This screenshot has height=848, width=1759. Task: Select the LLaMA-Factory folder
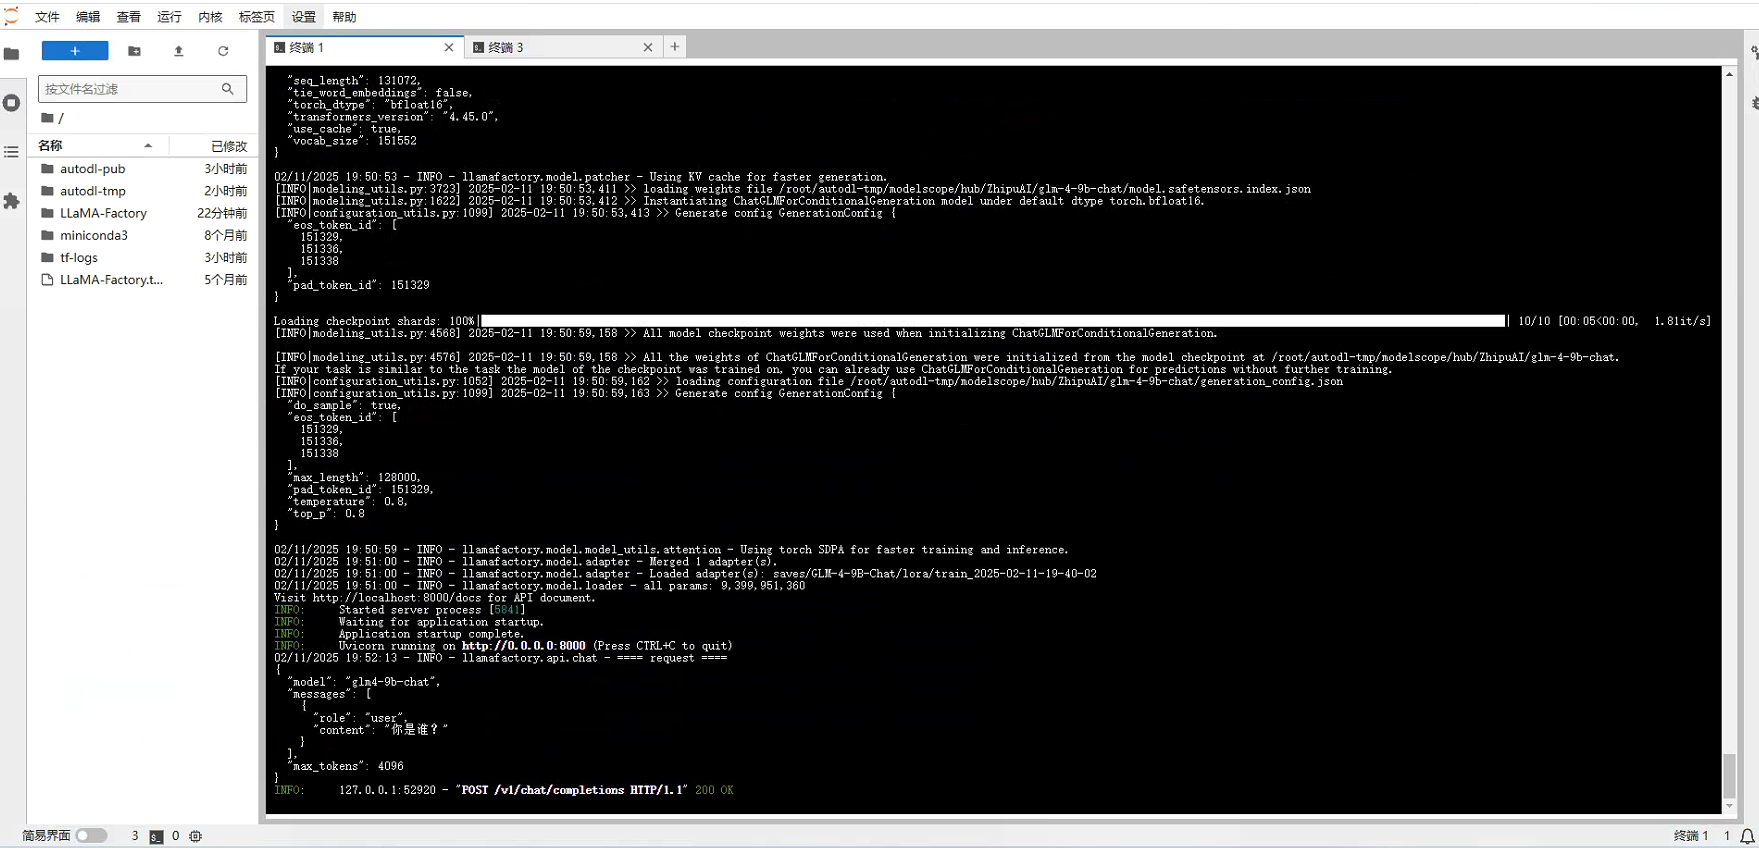pyautogui.click(x=143, y=213)
